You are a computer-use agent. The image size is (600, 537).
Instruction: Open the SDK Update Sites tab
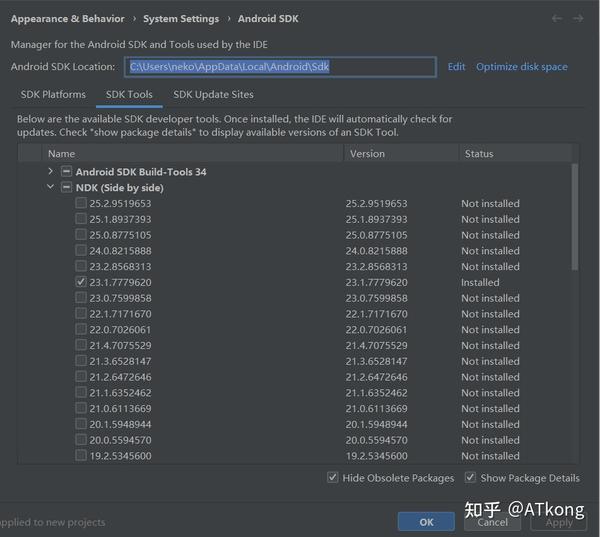point(213,95)
